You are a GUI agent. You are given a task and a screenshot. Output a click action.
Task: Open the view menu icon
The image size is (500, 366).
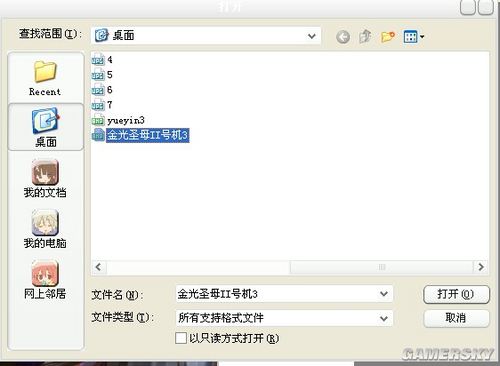pyautogui.click(x=410, y=36)
